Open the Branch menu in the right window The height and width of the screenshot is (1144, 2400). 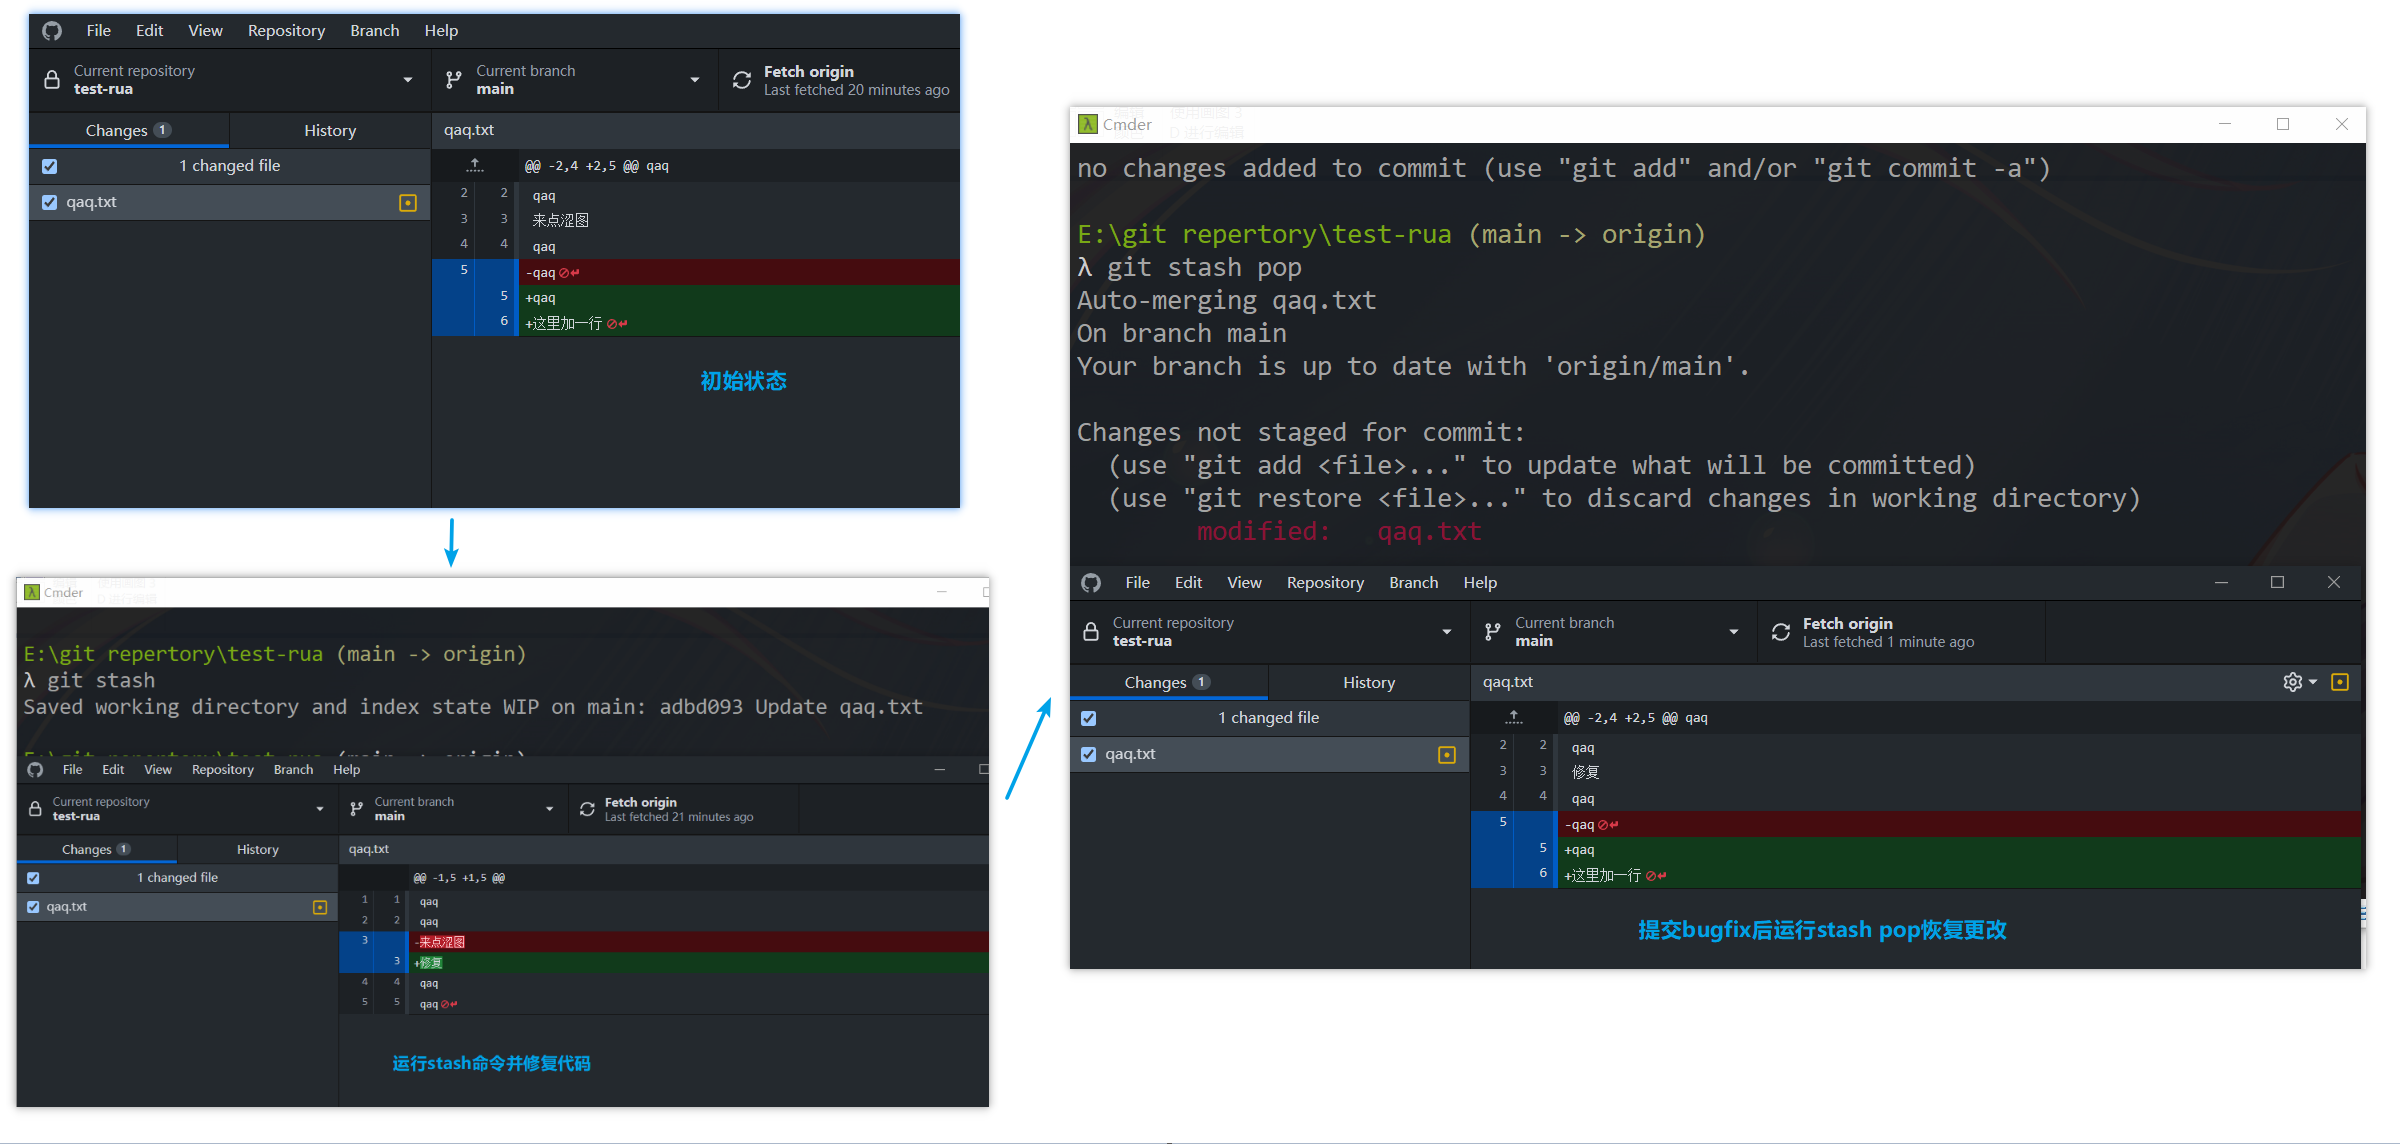coord(1413,583)
